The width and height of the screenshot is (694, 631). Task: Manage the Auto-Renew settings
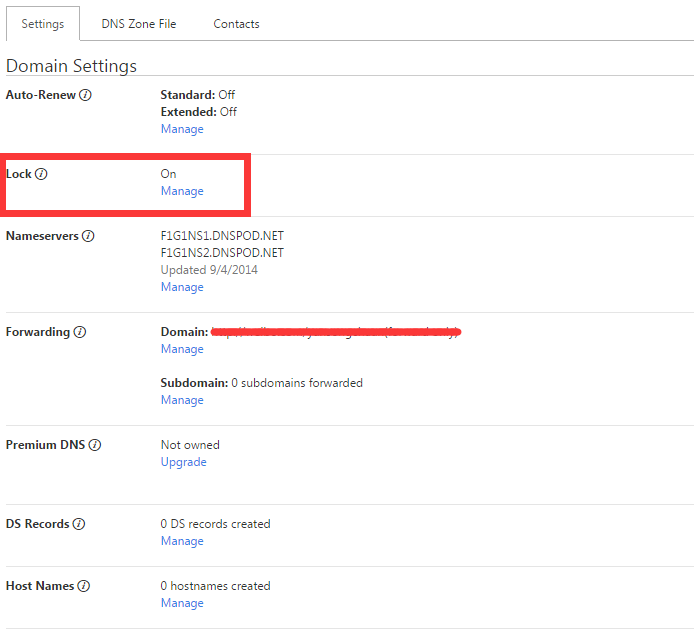pos(182,129)
